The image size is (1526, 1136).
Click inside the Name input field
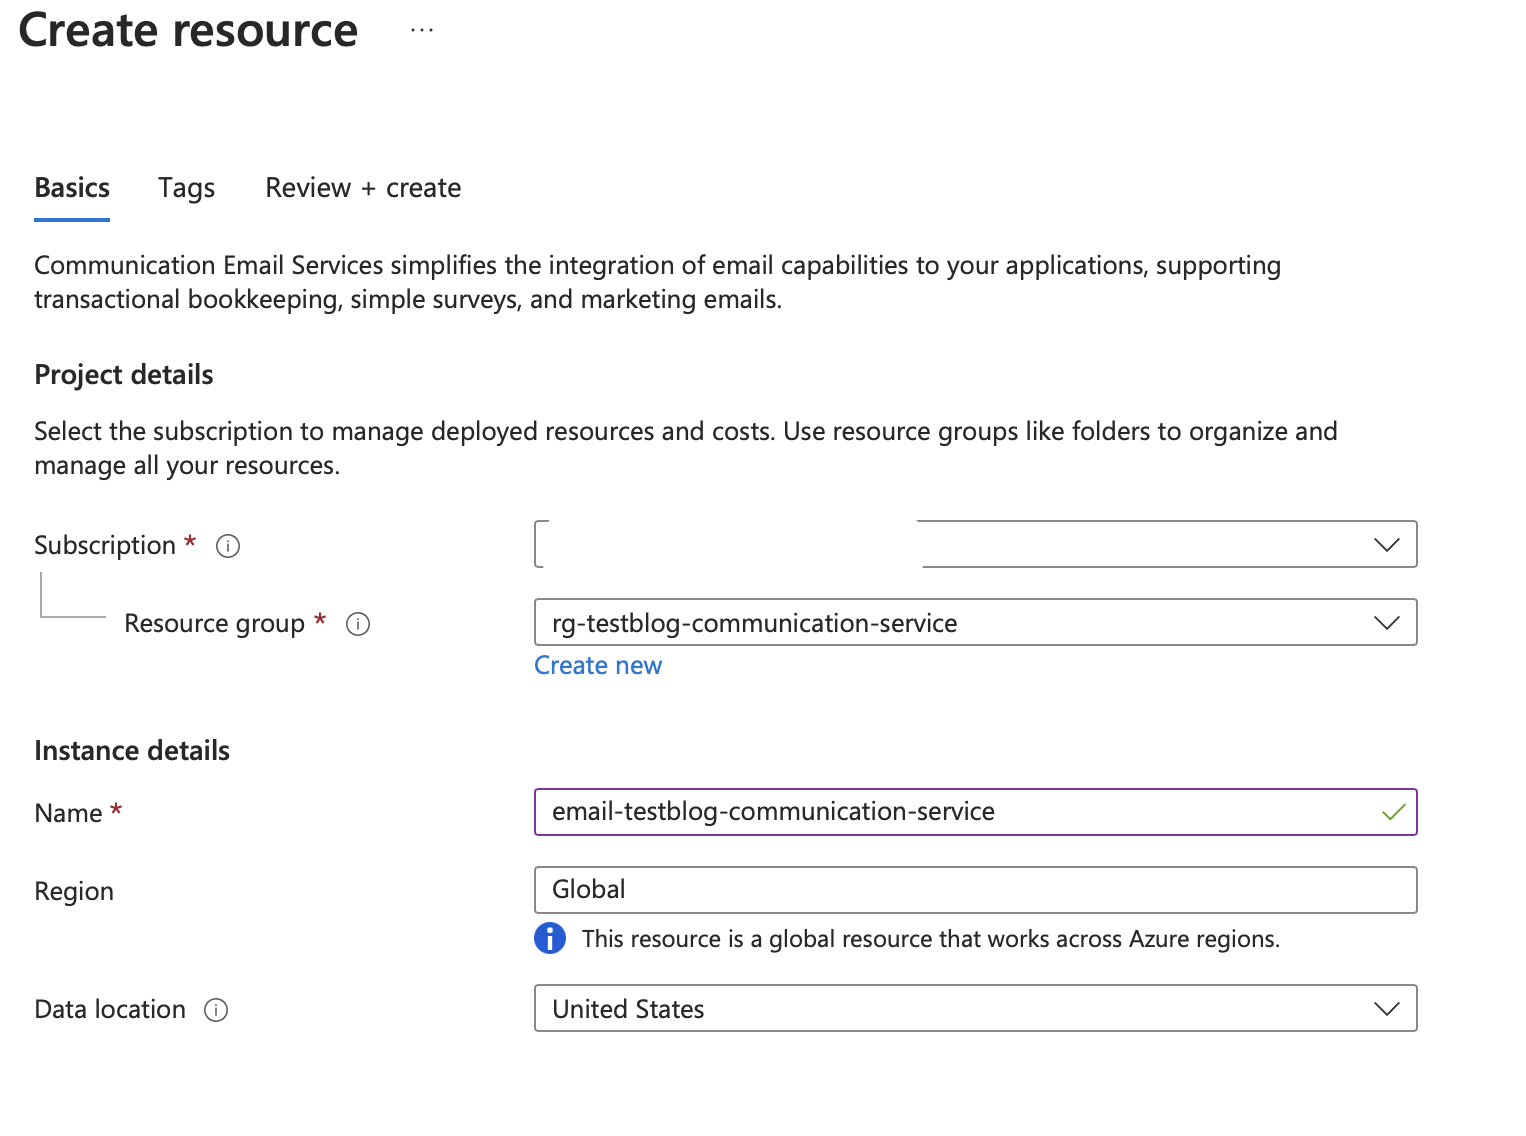900,812
